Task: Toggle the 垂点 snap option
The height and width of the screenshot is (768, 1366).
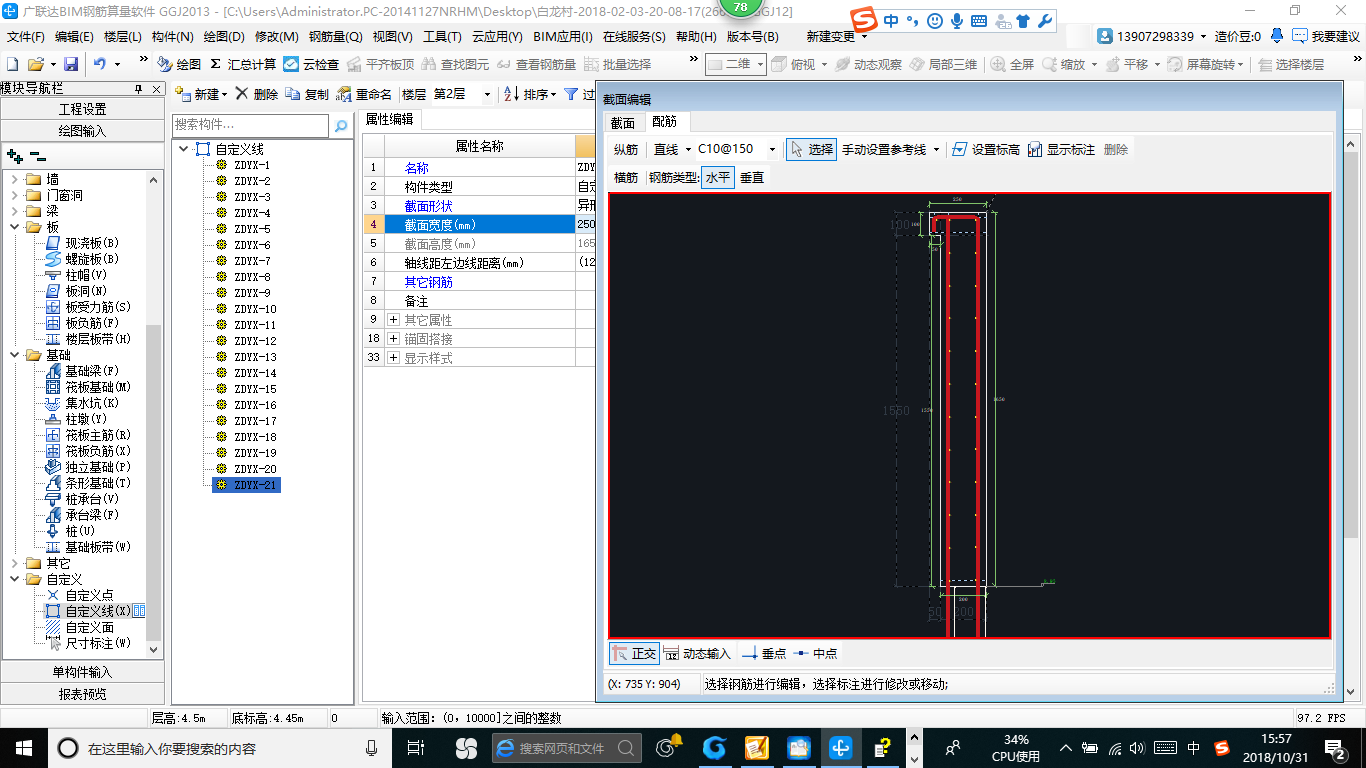Action: pos(764,653)
